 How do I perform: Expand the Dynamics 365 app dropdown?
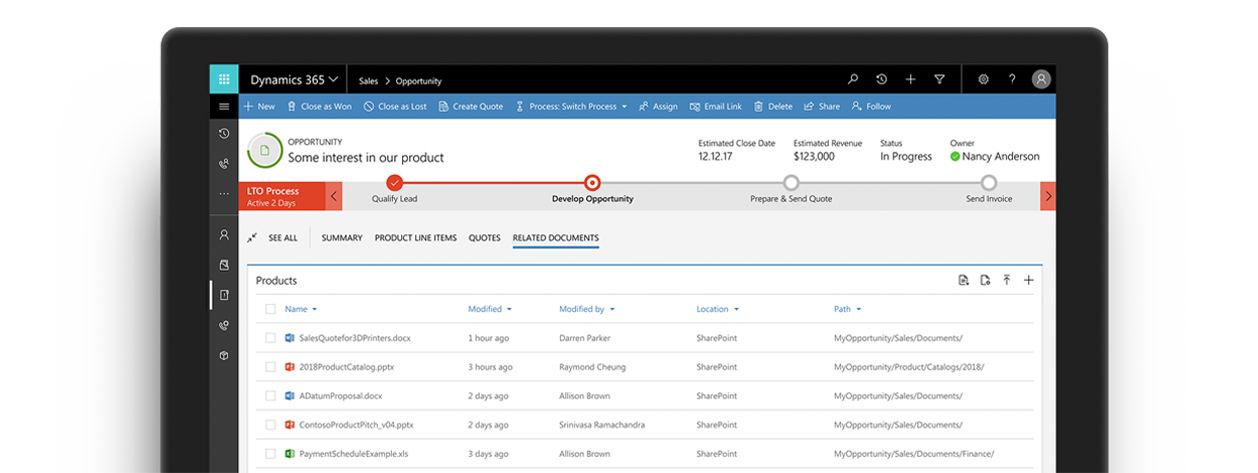click(294, 80)
